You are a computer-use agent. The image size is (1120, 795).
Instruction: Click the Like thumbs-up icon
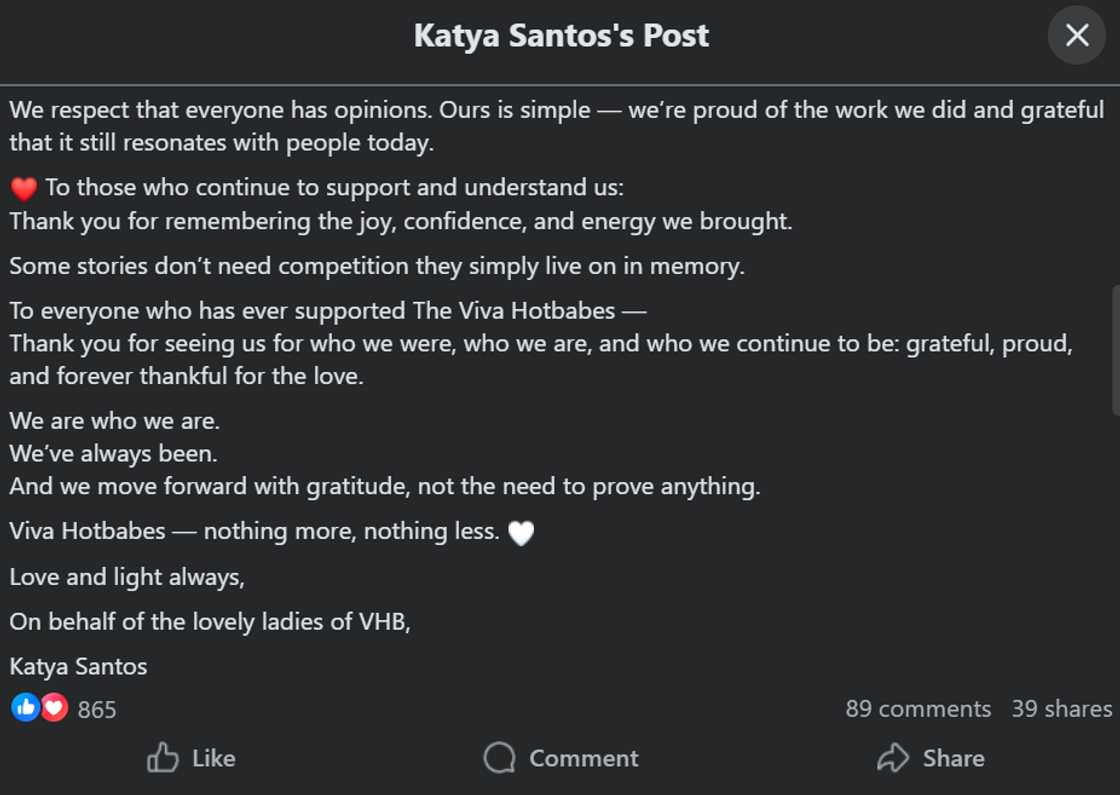pos(162,758)
